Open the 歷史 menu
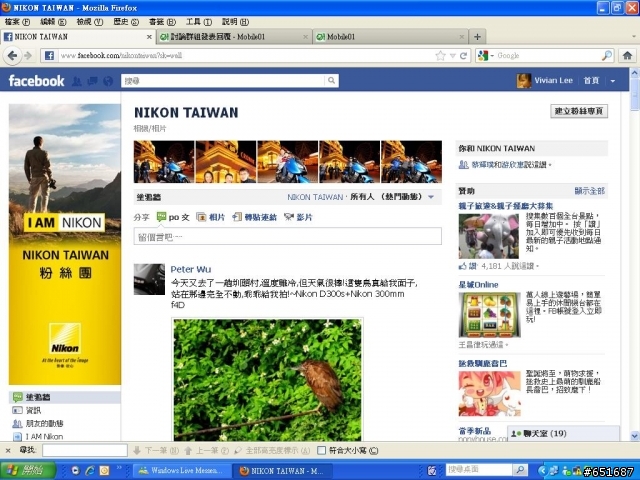Viewport: 640px width, 480px height. pyautogui.click(x=126, y=22)
